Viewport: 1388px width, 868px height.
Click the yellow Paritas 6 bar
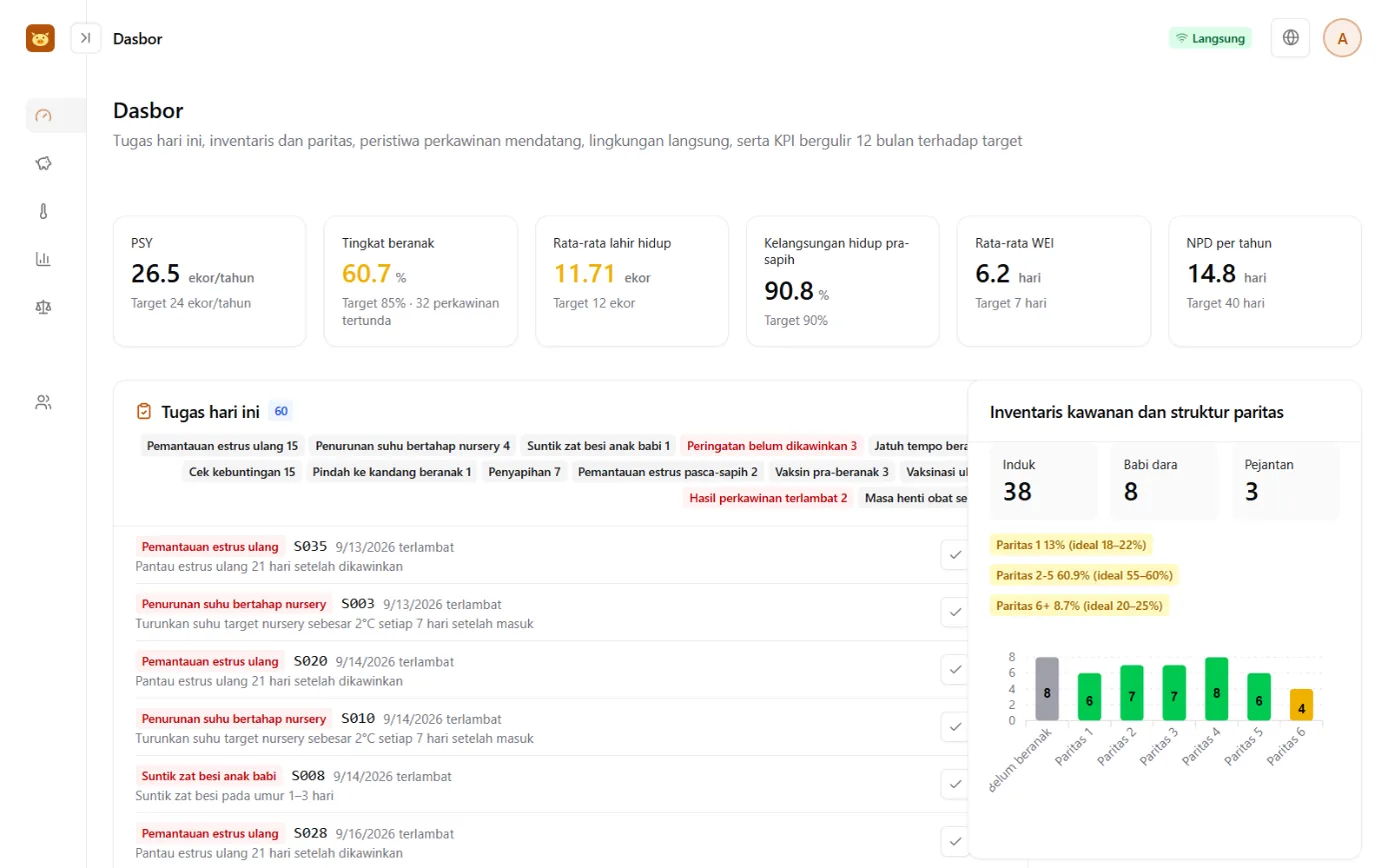click(x=1301, y=705)
